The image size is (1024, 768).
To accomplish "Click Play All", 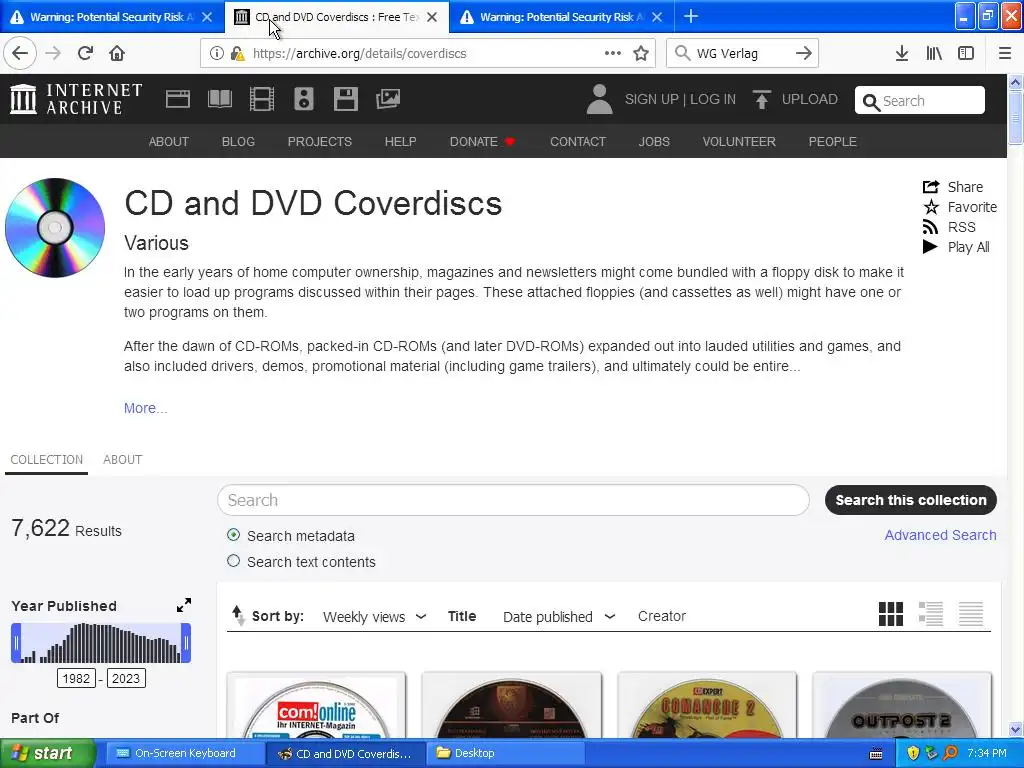I will click(955, 247).
